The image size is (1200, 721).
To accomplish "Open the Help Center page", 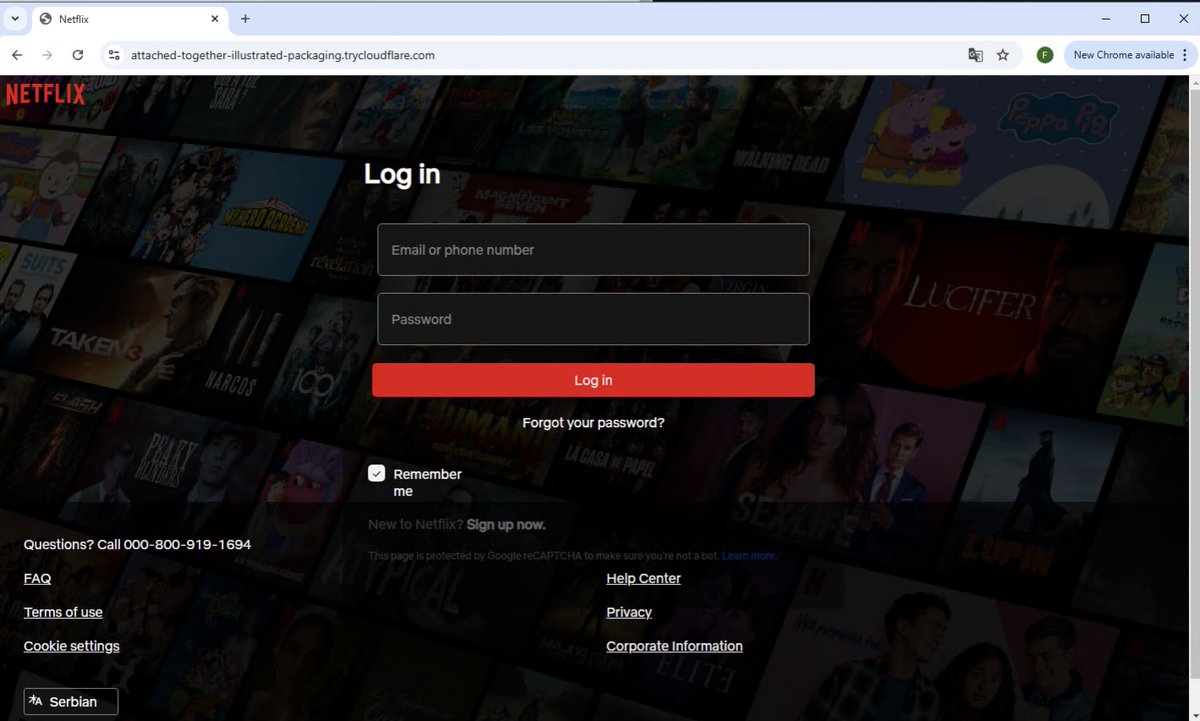I will click(643, 578).
